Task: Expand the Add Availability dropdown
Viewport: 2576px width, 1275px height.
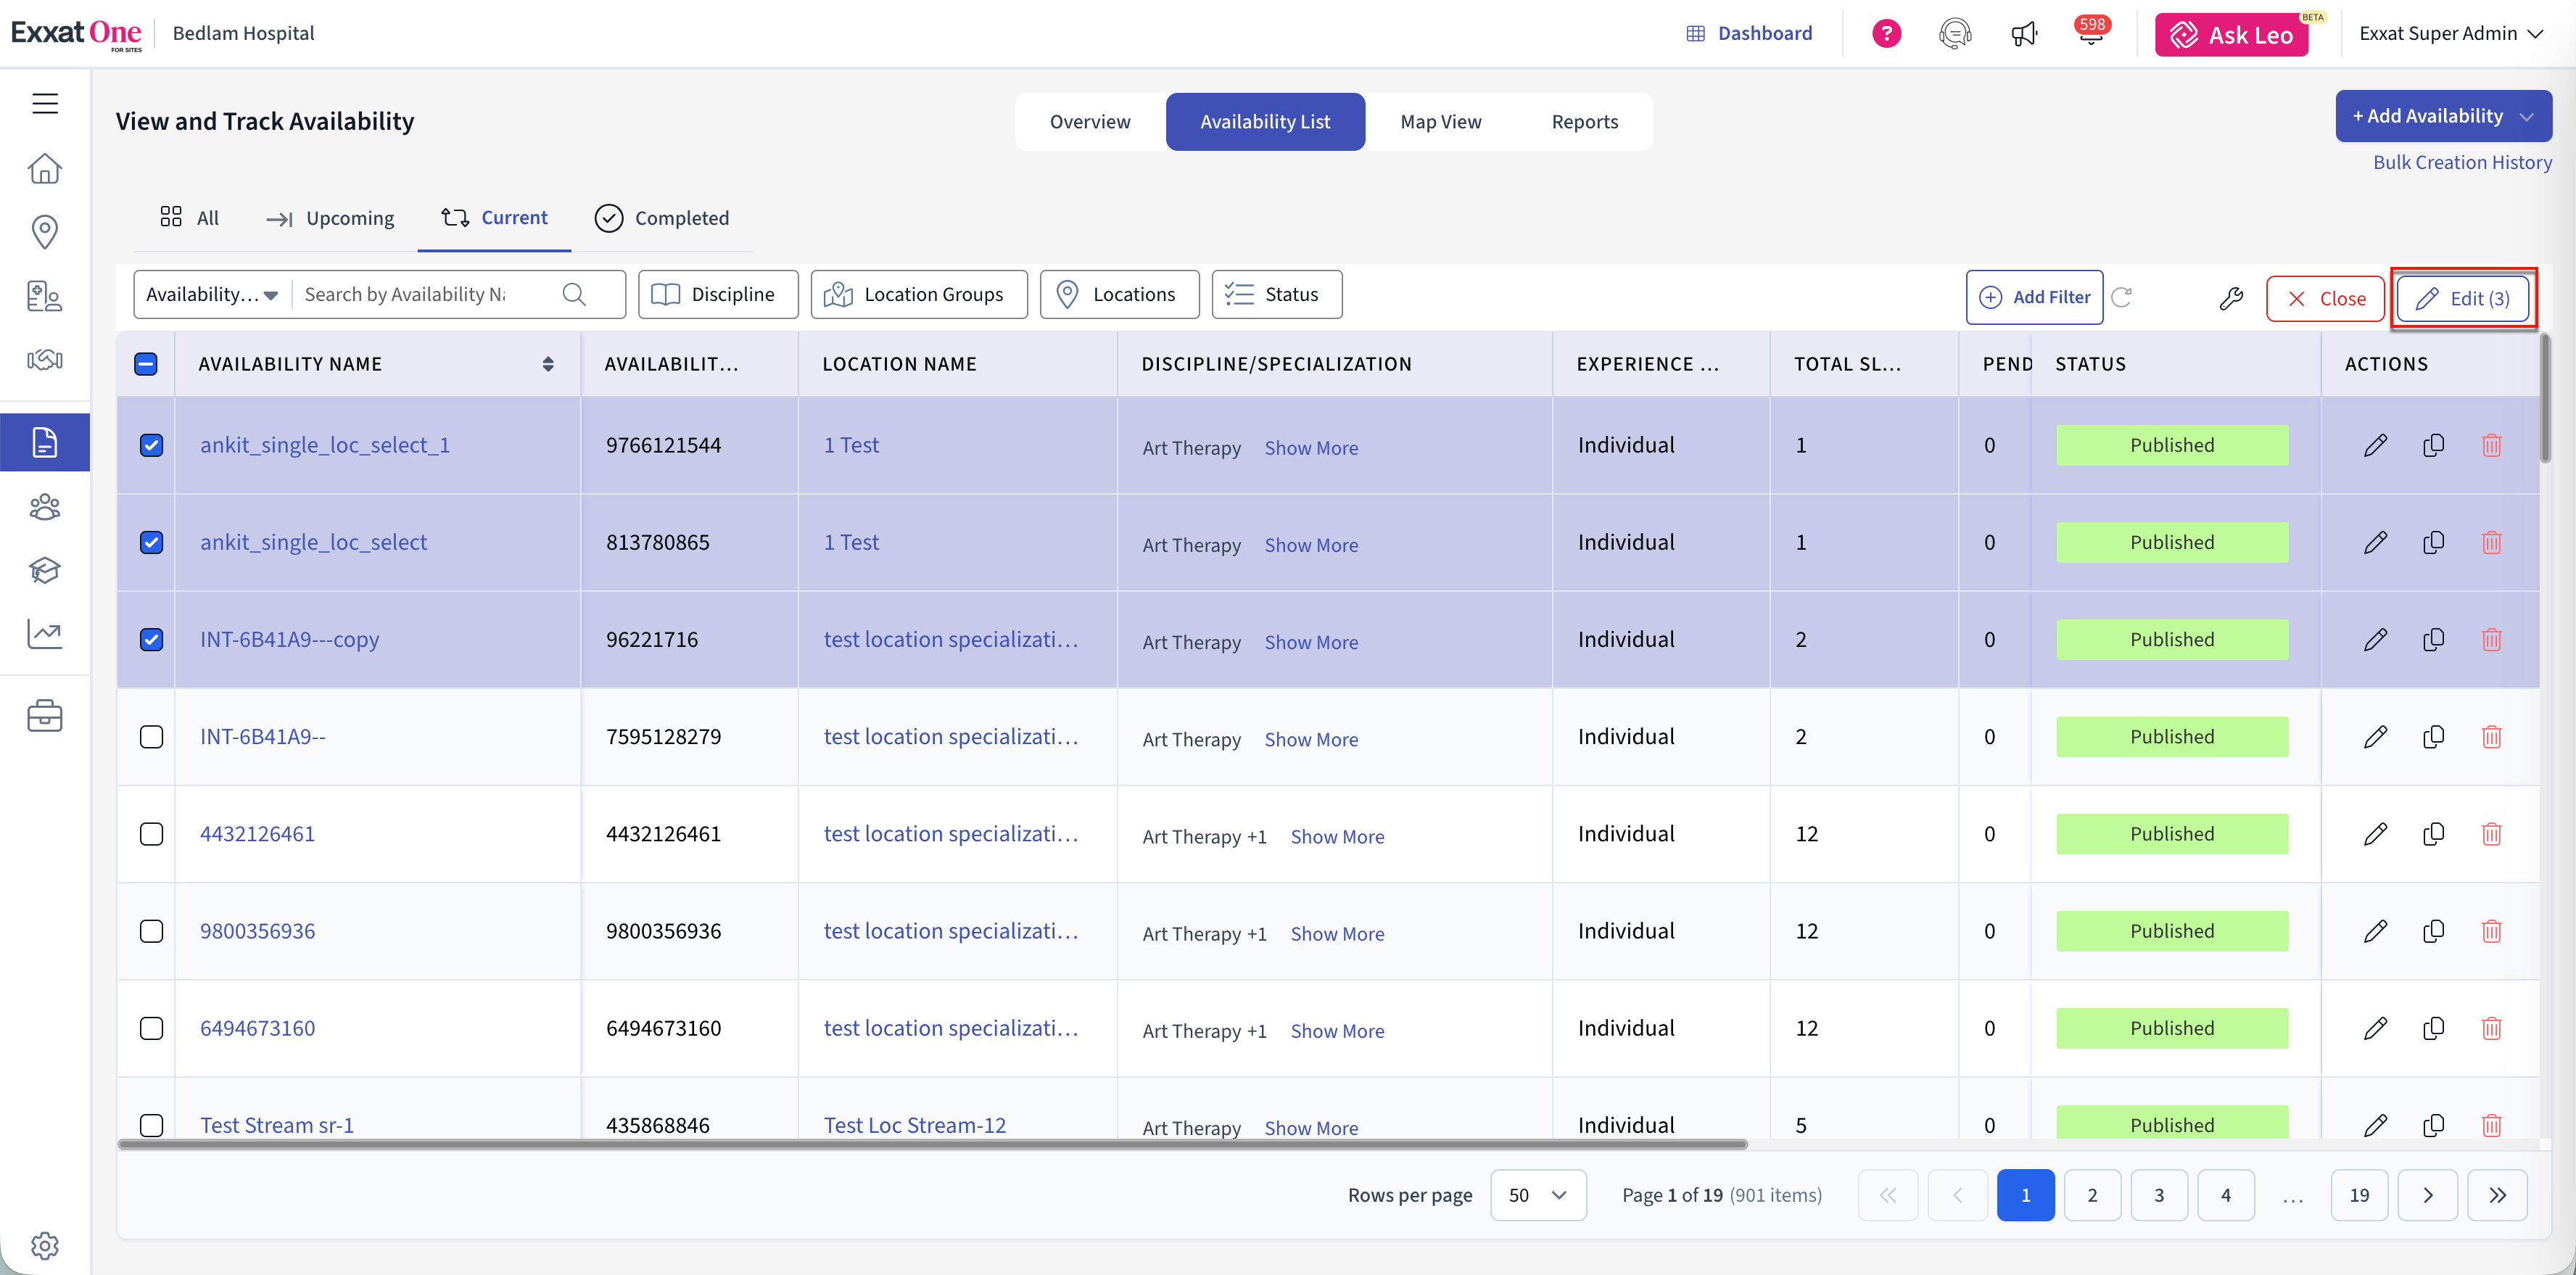Action: 2527,117
